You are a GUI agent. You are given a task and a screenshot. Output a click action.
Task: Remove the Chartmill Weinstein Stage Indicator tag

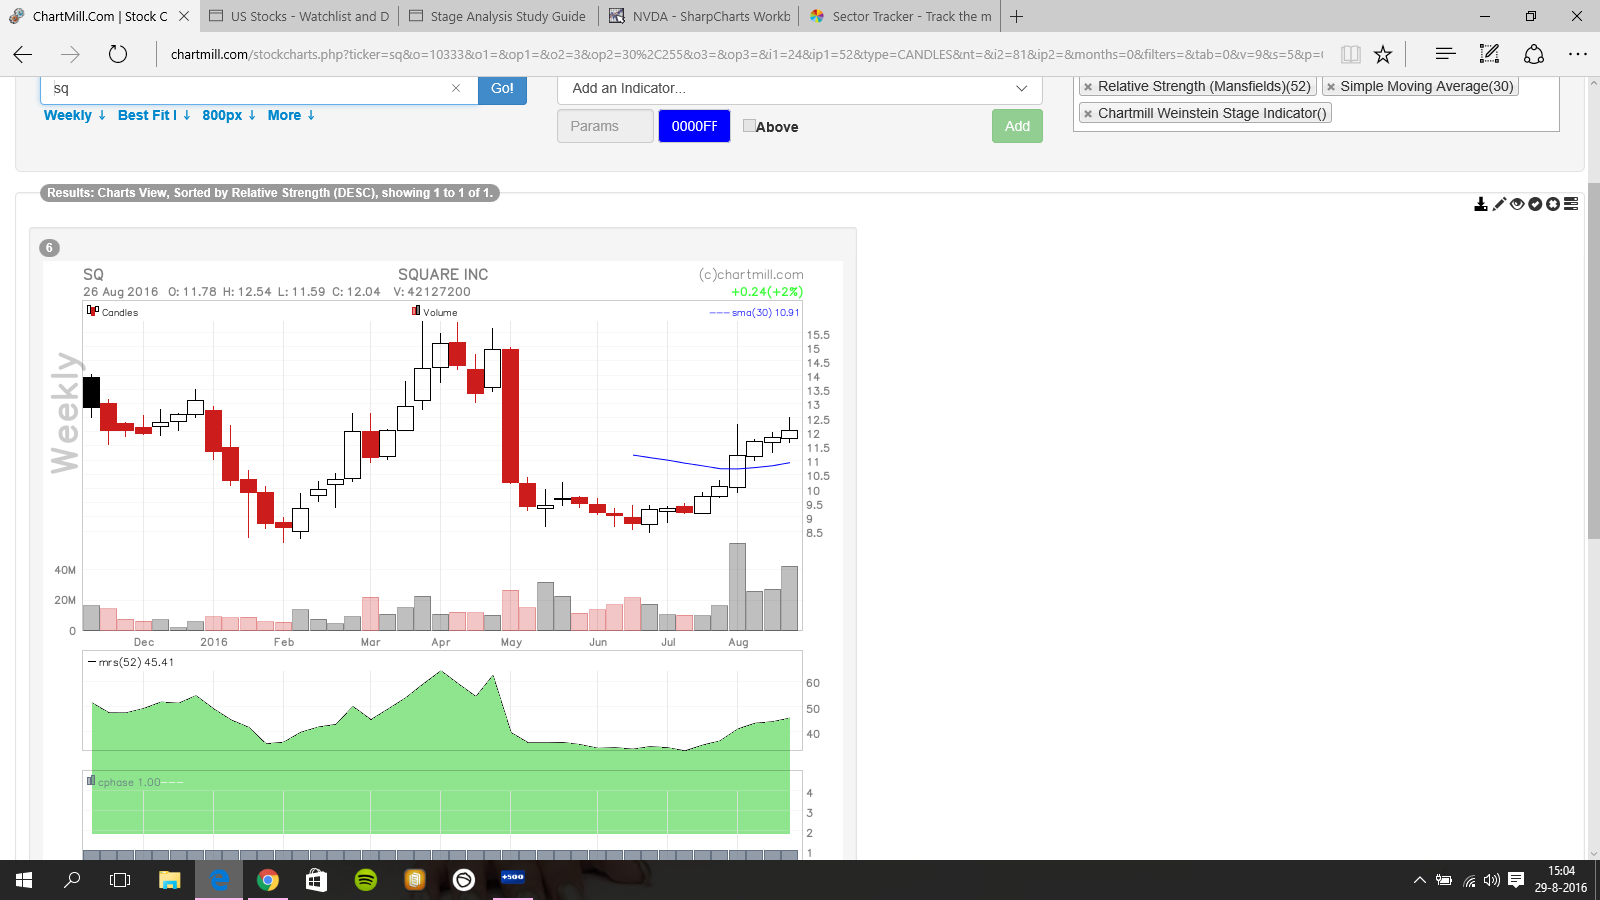click(x=1088, y=114)
